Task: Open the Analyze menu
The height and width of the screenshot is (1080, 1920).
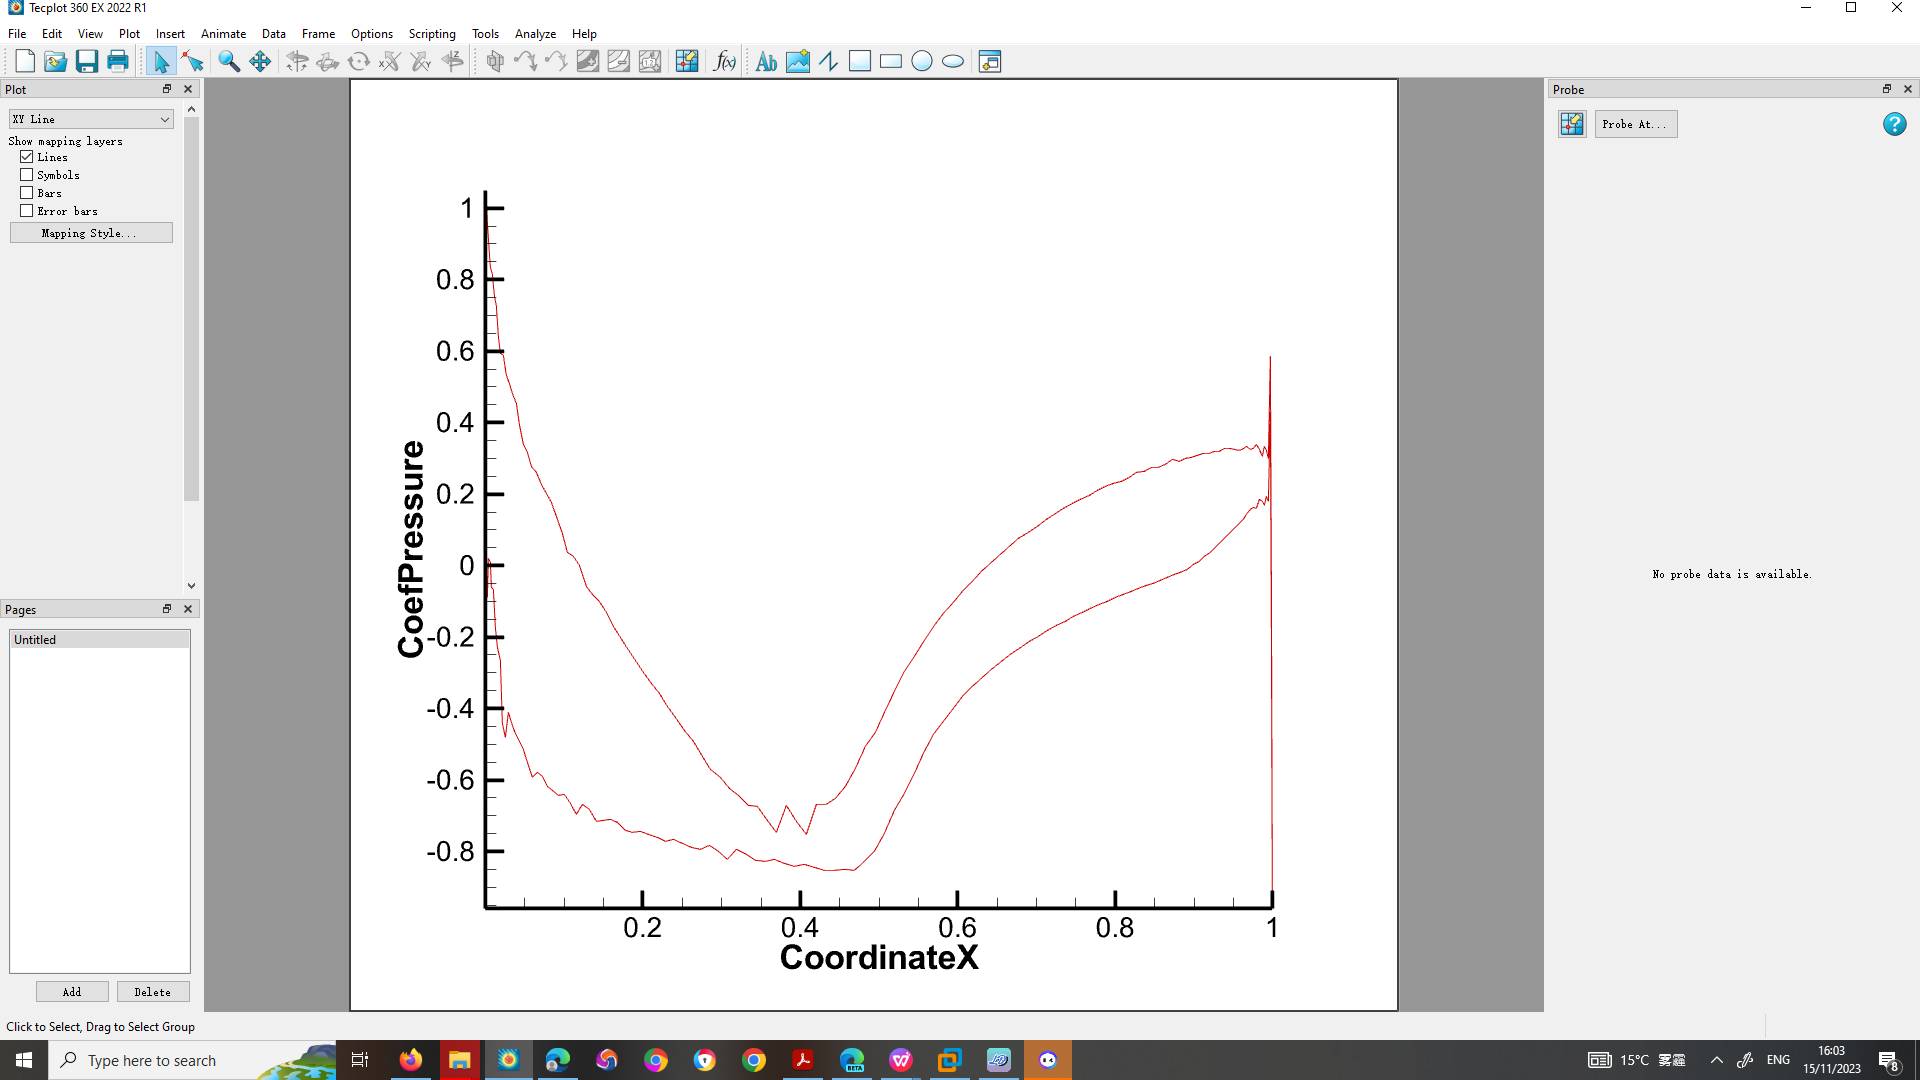Action: (x=535, y=33)
